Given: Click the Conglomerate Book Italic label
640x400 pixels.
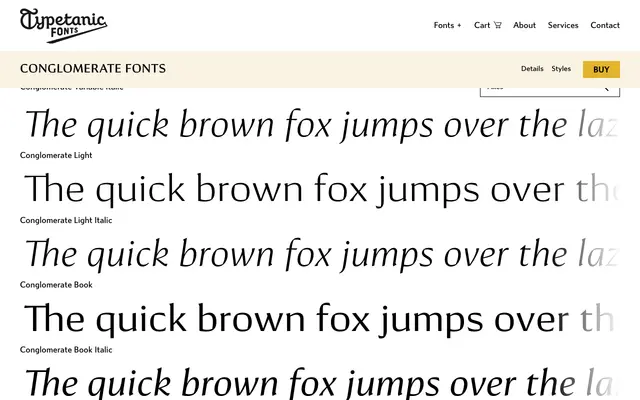Looking at the screenshot, I should coord(66,349).
